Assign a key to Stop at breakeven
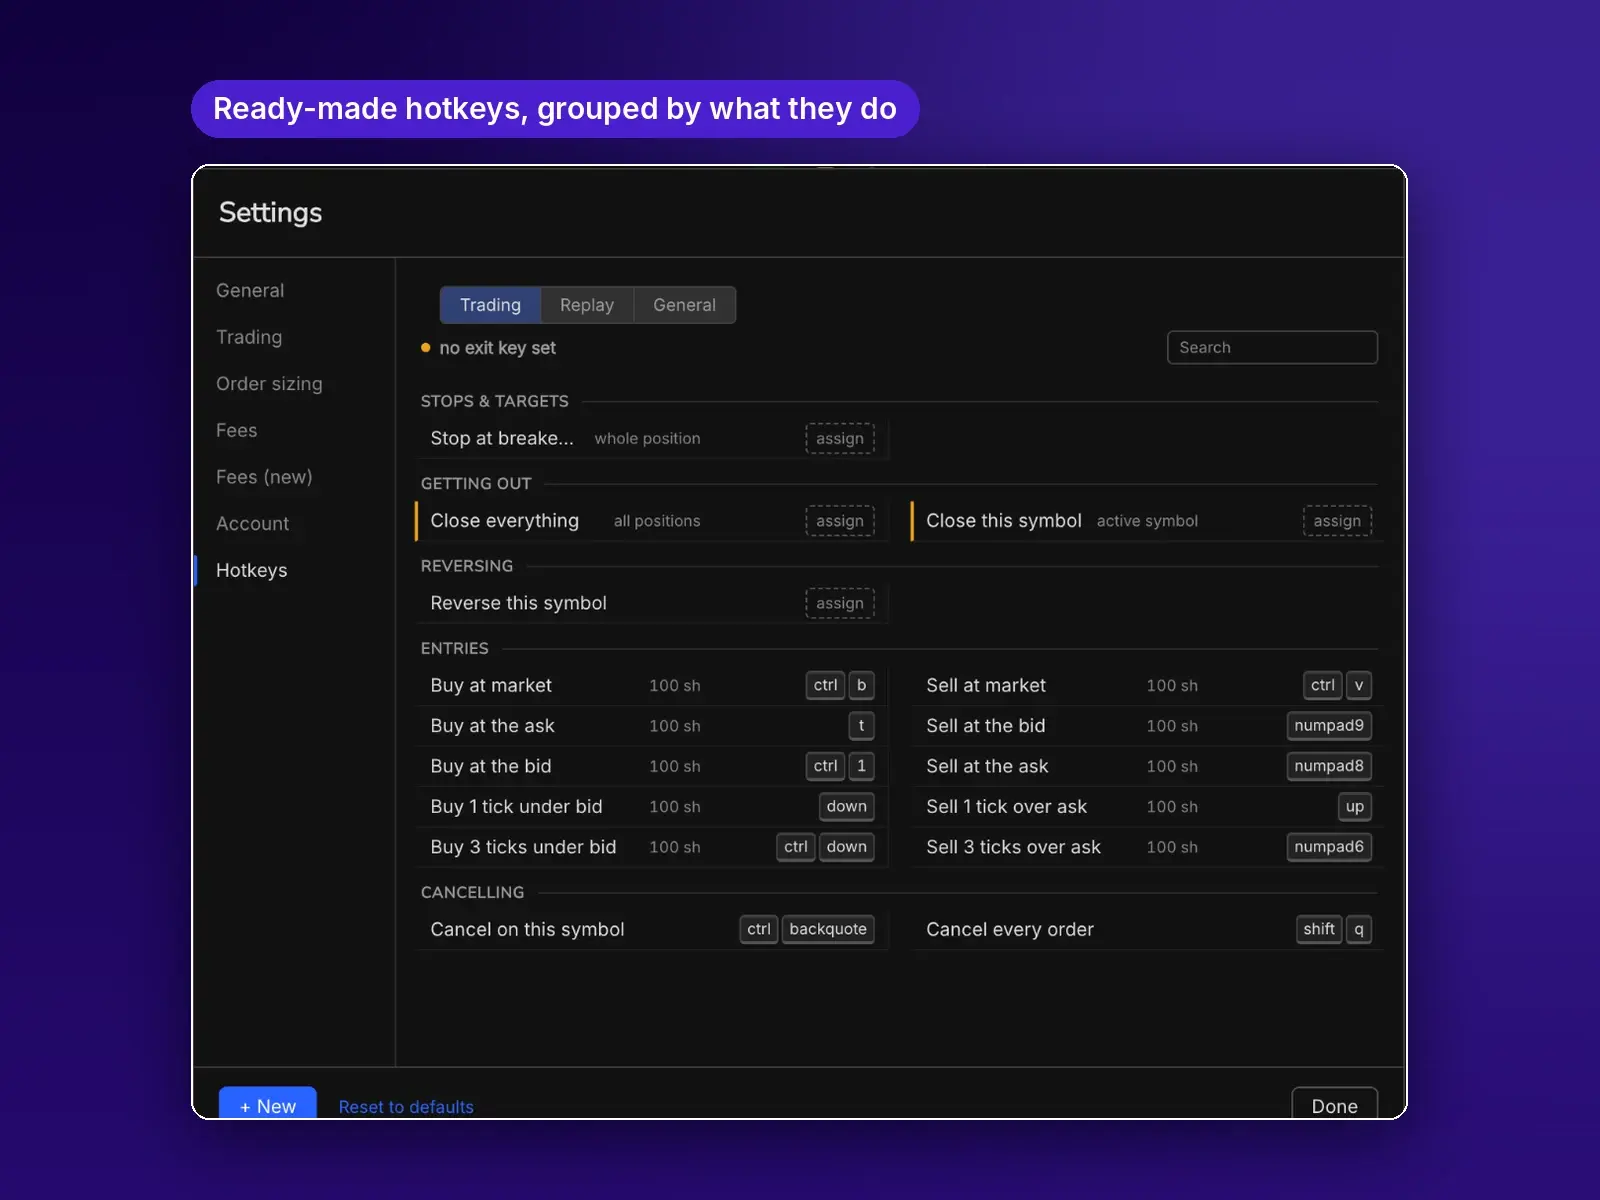Viewport: 1600px width, 1200px height. [x=840, y=438]
